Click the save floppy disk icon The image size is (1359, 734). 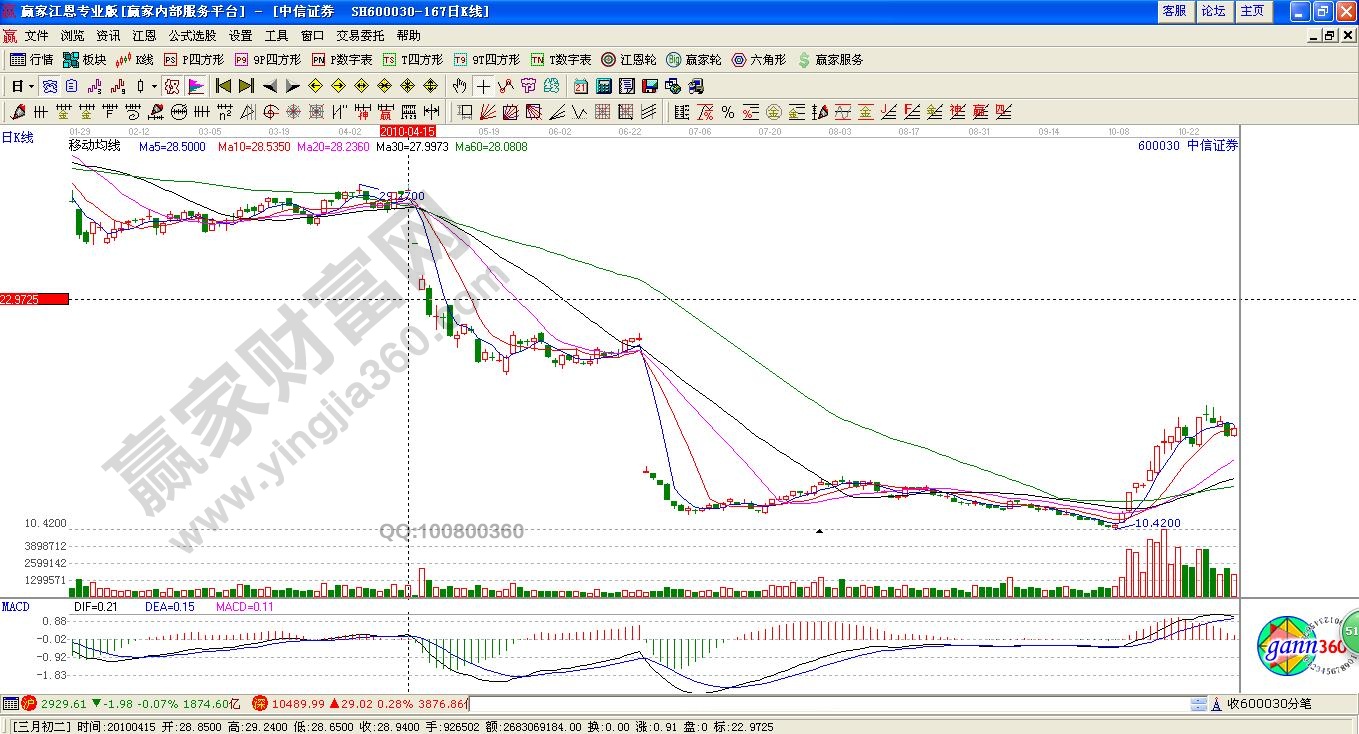click(x=649, y=86)
